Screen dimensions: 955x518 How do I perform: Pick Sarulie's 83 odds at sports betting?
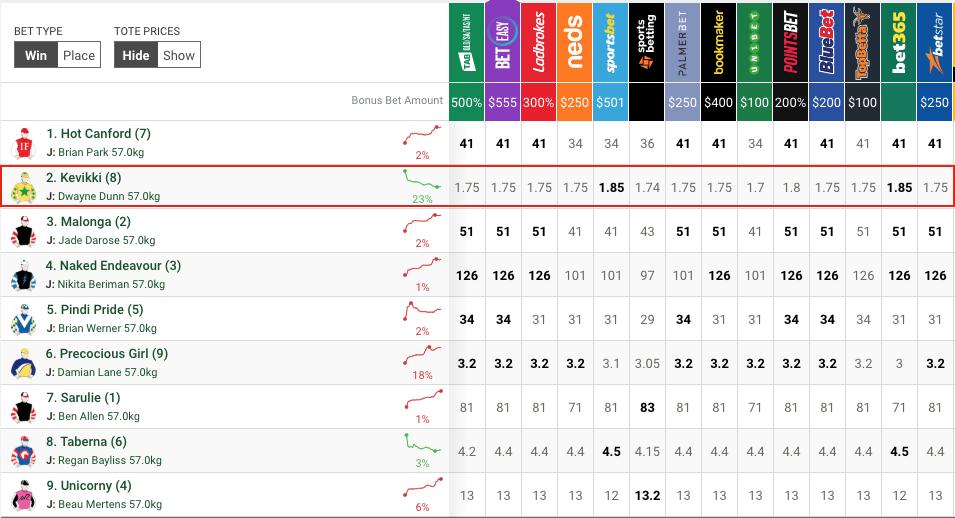pos(647,407)
